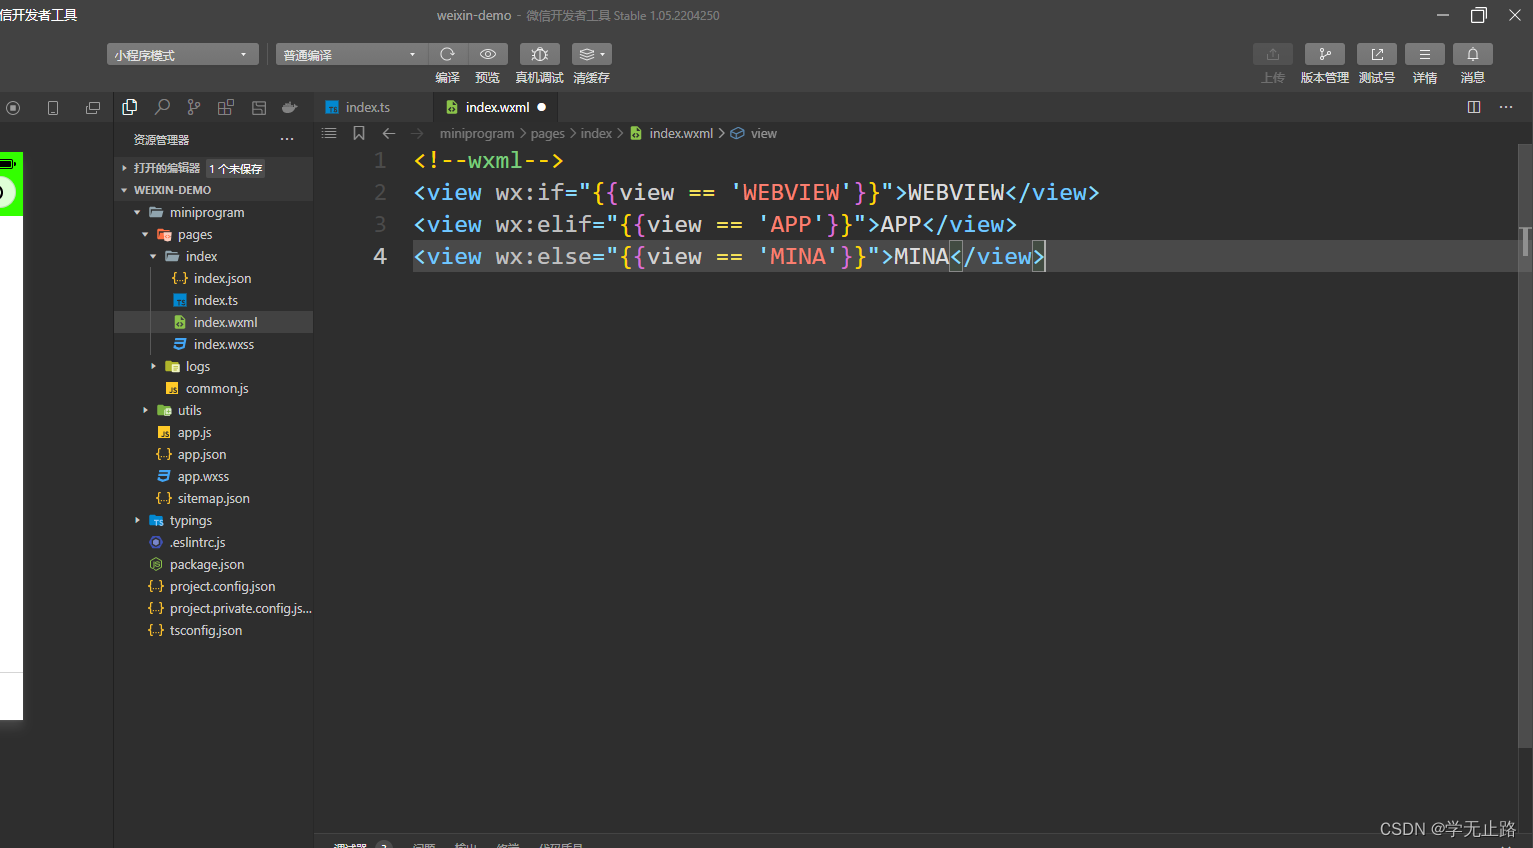The image size is (1533, 848).
Task: Toggle the phone simulator device icon
Action: coord(53,108)
